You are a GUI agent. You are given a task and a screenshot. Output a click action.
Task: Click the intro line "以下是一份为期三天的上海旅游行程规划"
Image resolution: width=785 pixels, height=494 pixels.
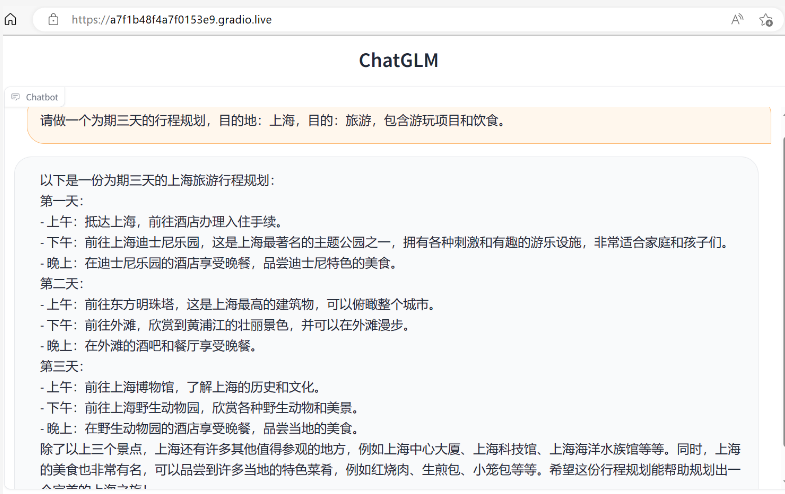pyautogui.click(x=157, y=180)
